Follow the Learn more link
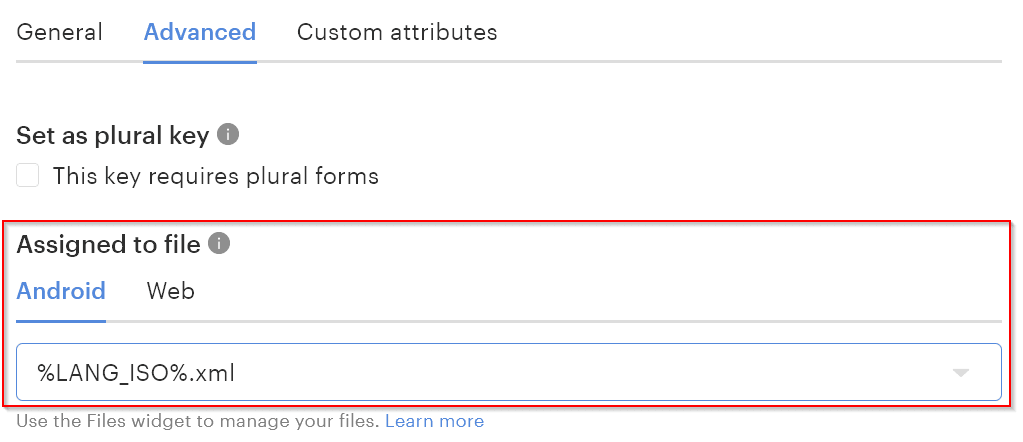This screenshot has height=442, width=1023. click(434, 421)
